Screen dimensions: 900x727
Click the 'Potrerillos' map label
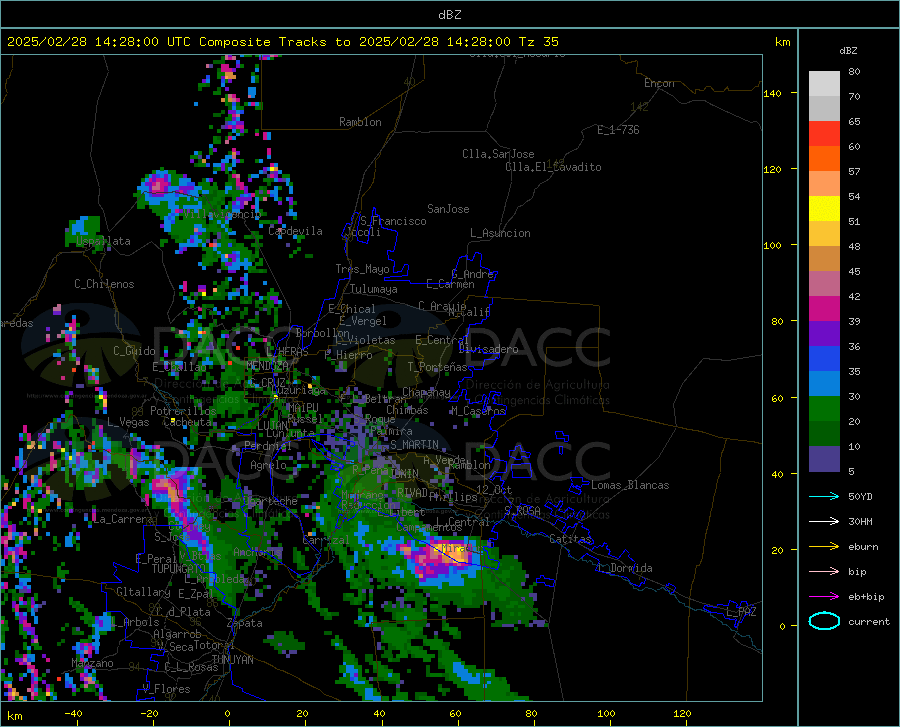point(183,411)
